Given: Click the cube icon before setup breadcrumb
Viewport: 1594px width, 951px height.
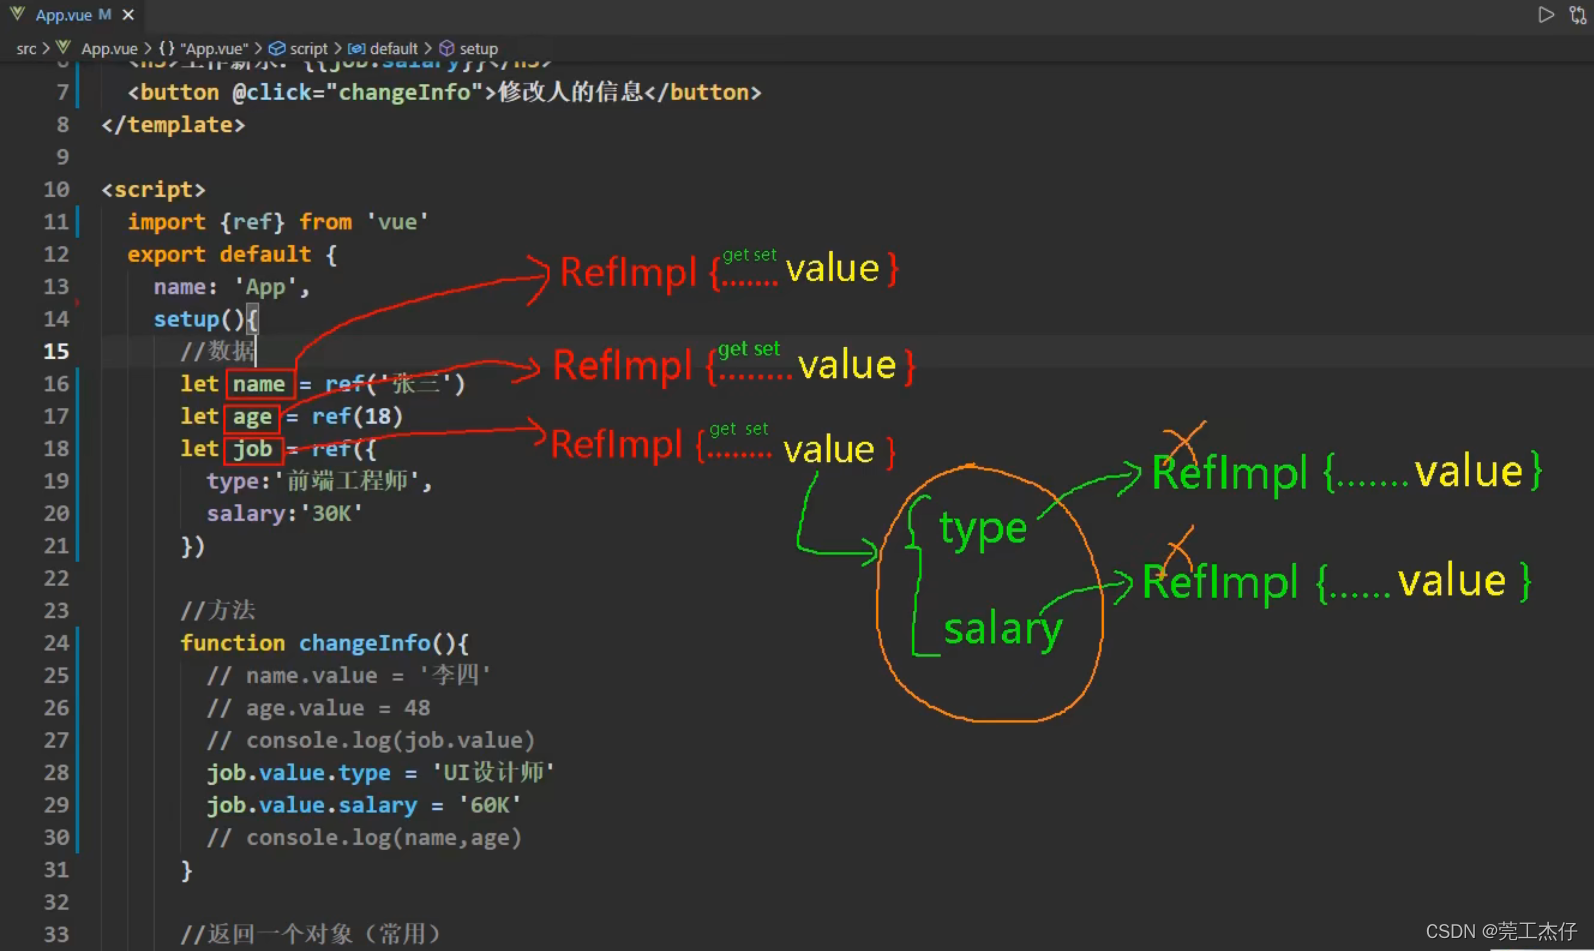Looking at the screenshot, I should [x=447, y=48].
